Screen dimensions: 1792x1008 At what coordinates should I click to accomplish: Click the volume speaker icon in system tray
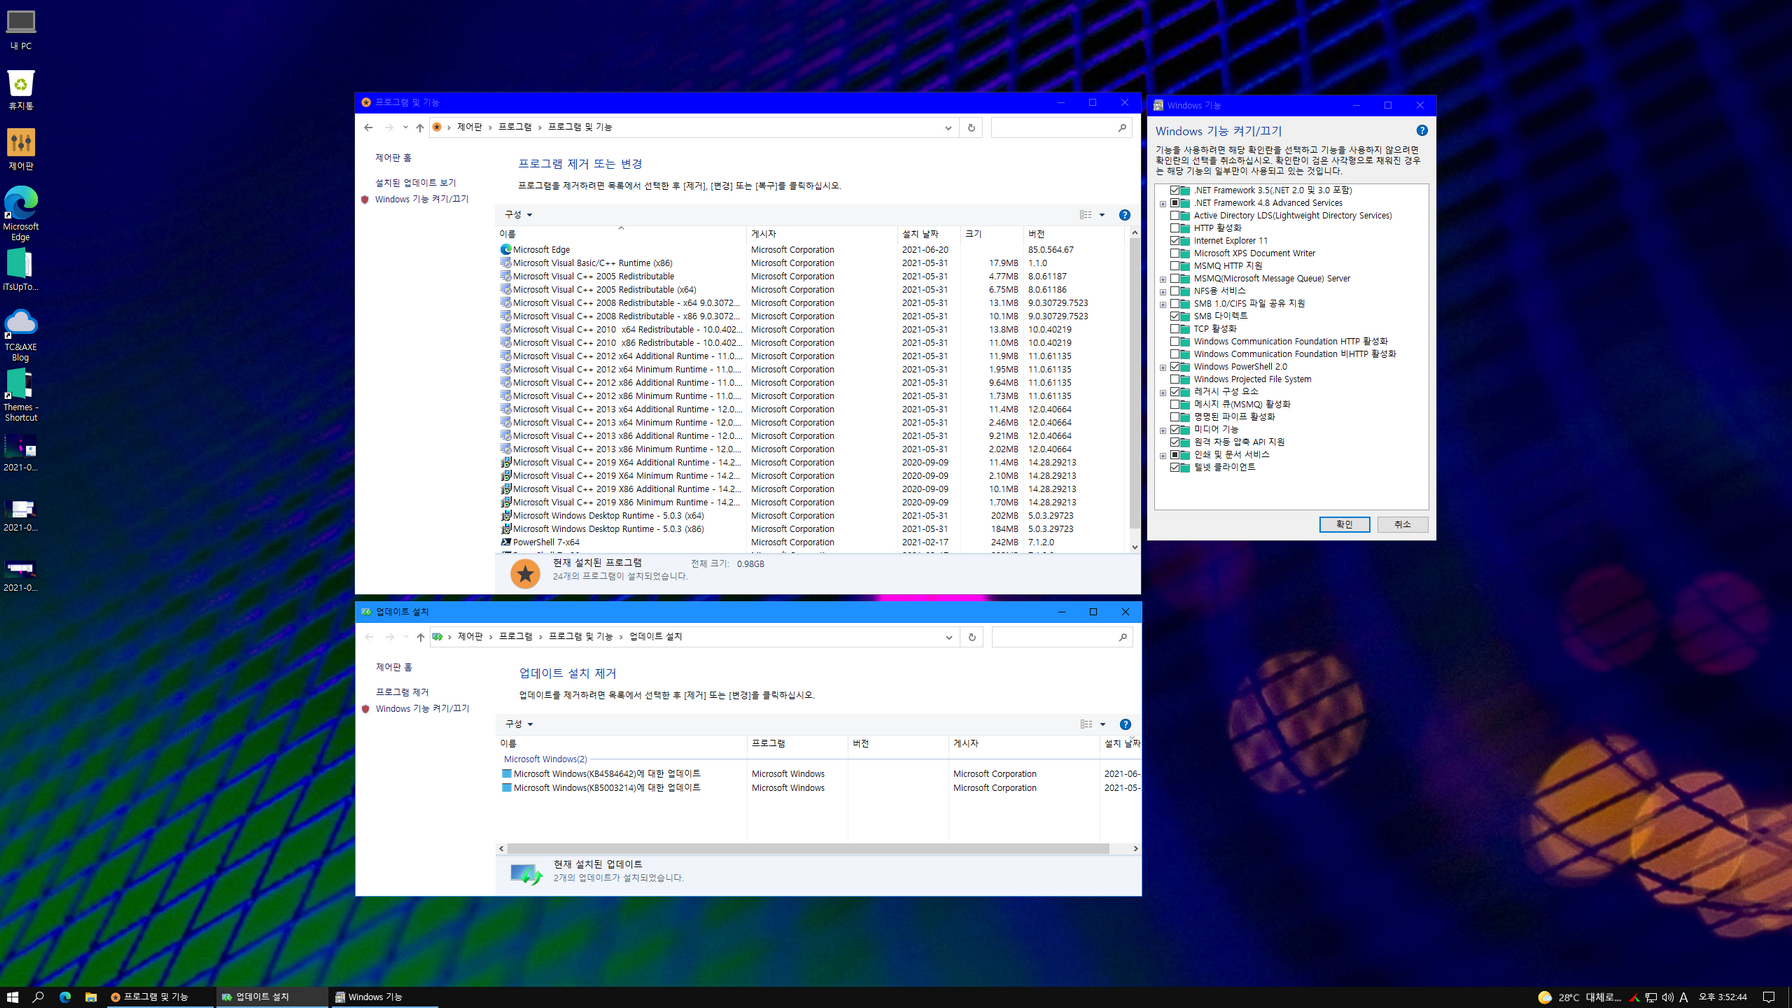[x=1667, y=997]
